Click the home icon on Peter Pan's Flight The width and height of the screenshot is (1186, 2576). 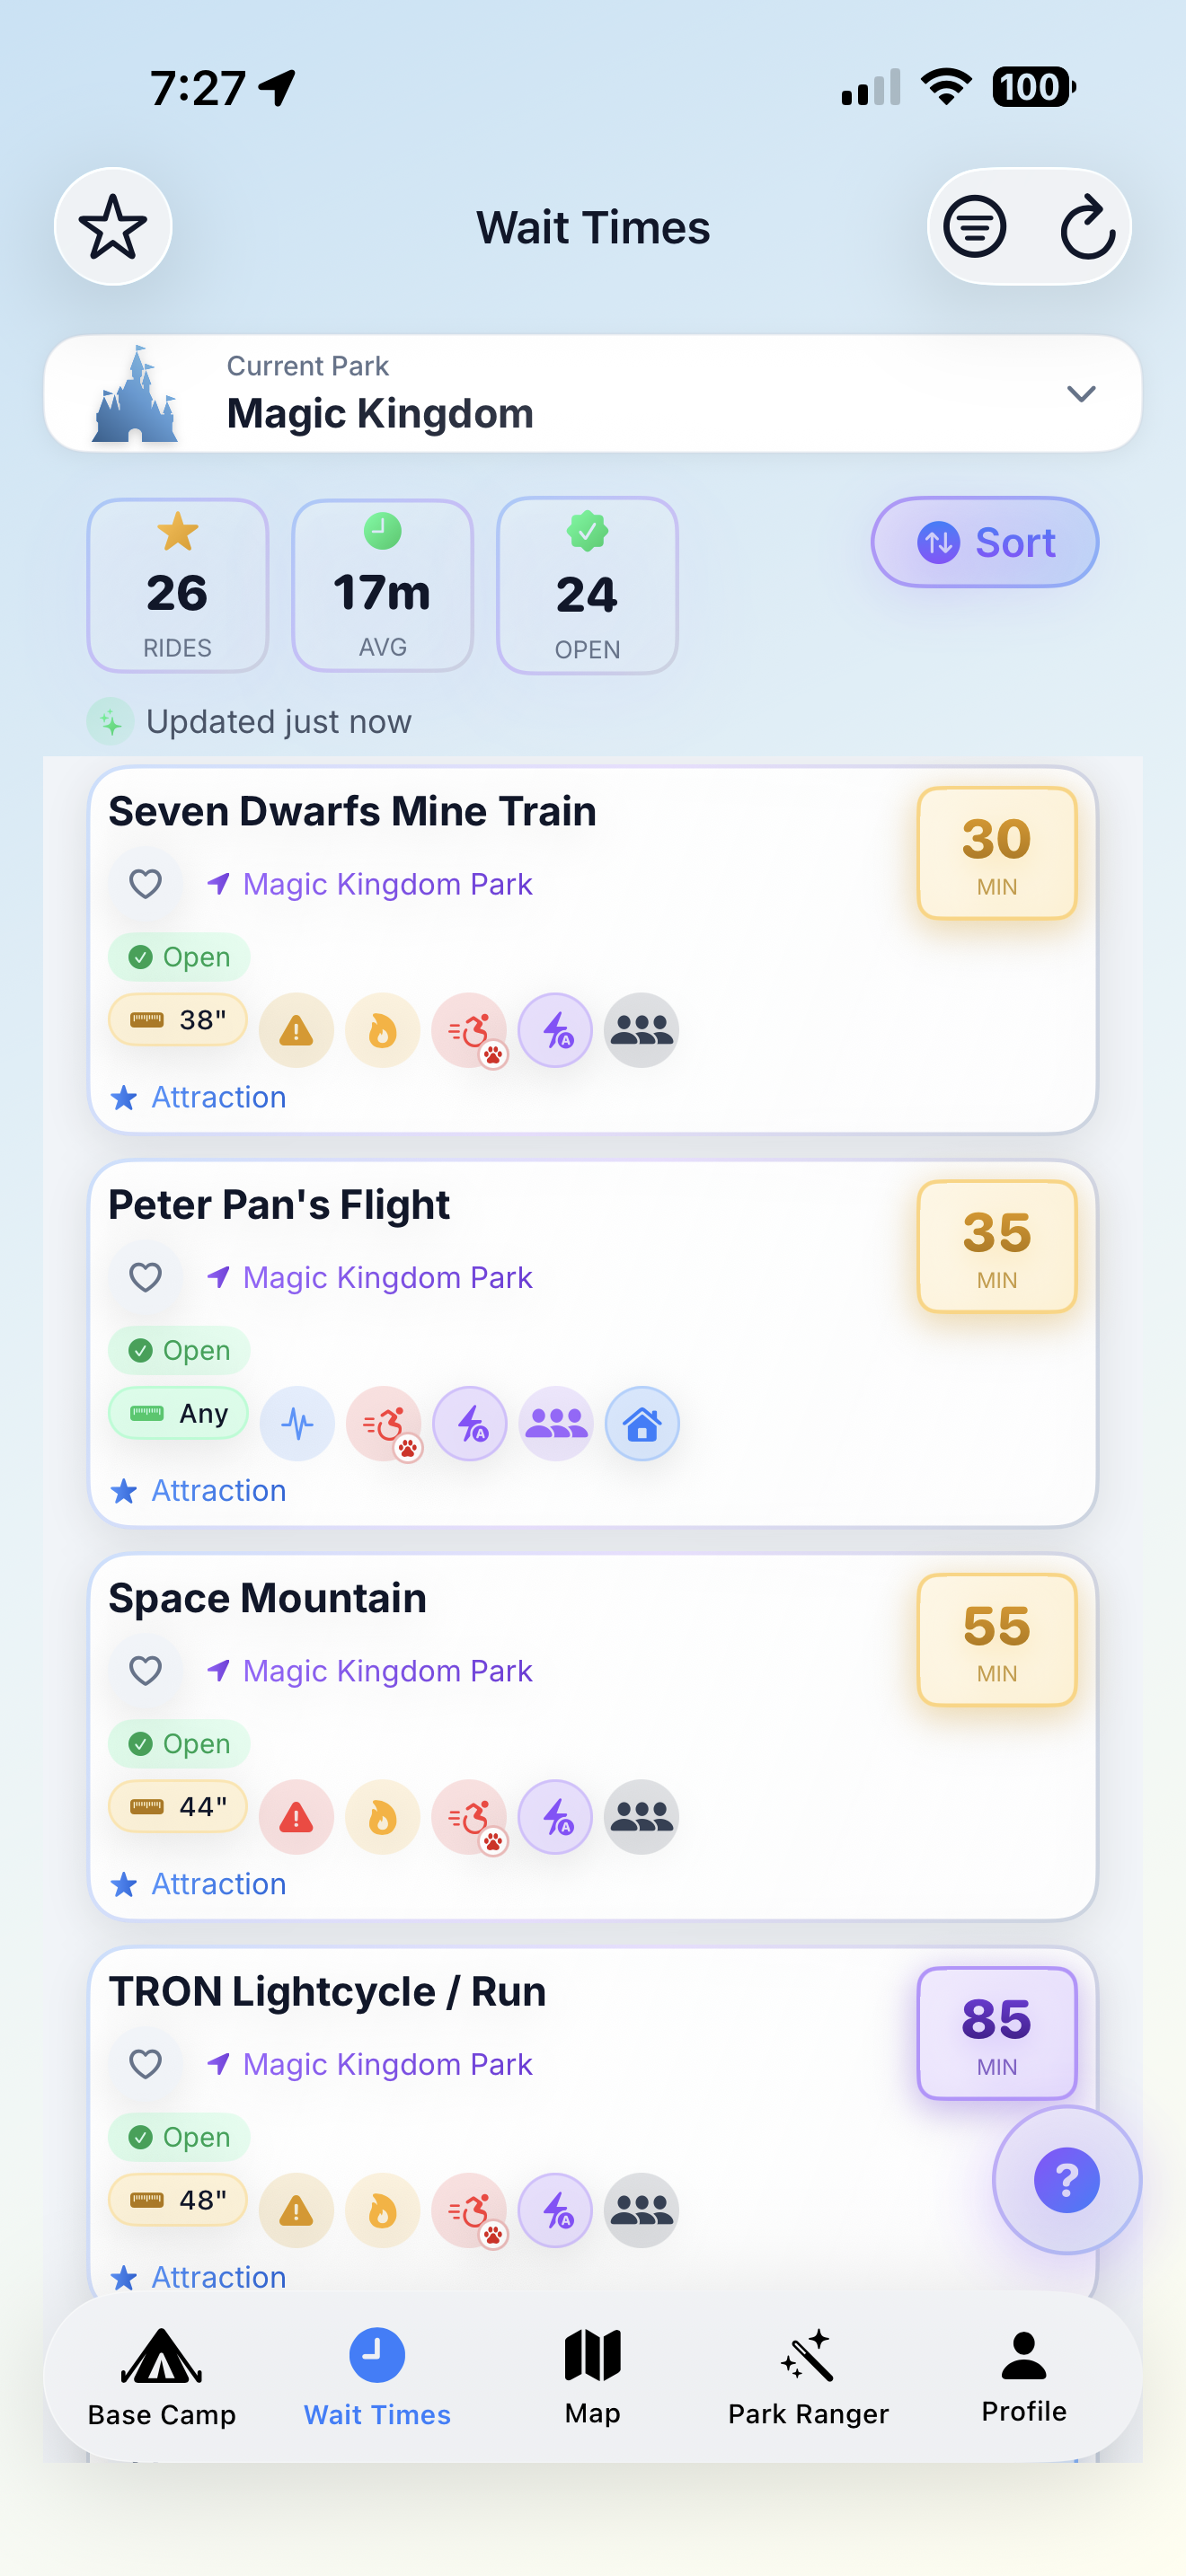(642, 1423)
